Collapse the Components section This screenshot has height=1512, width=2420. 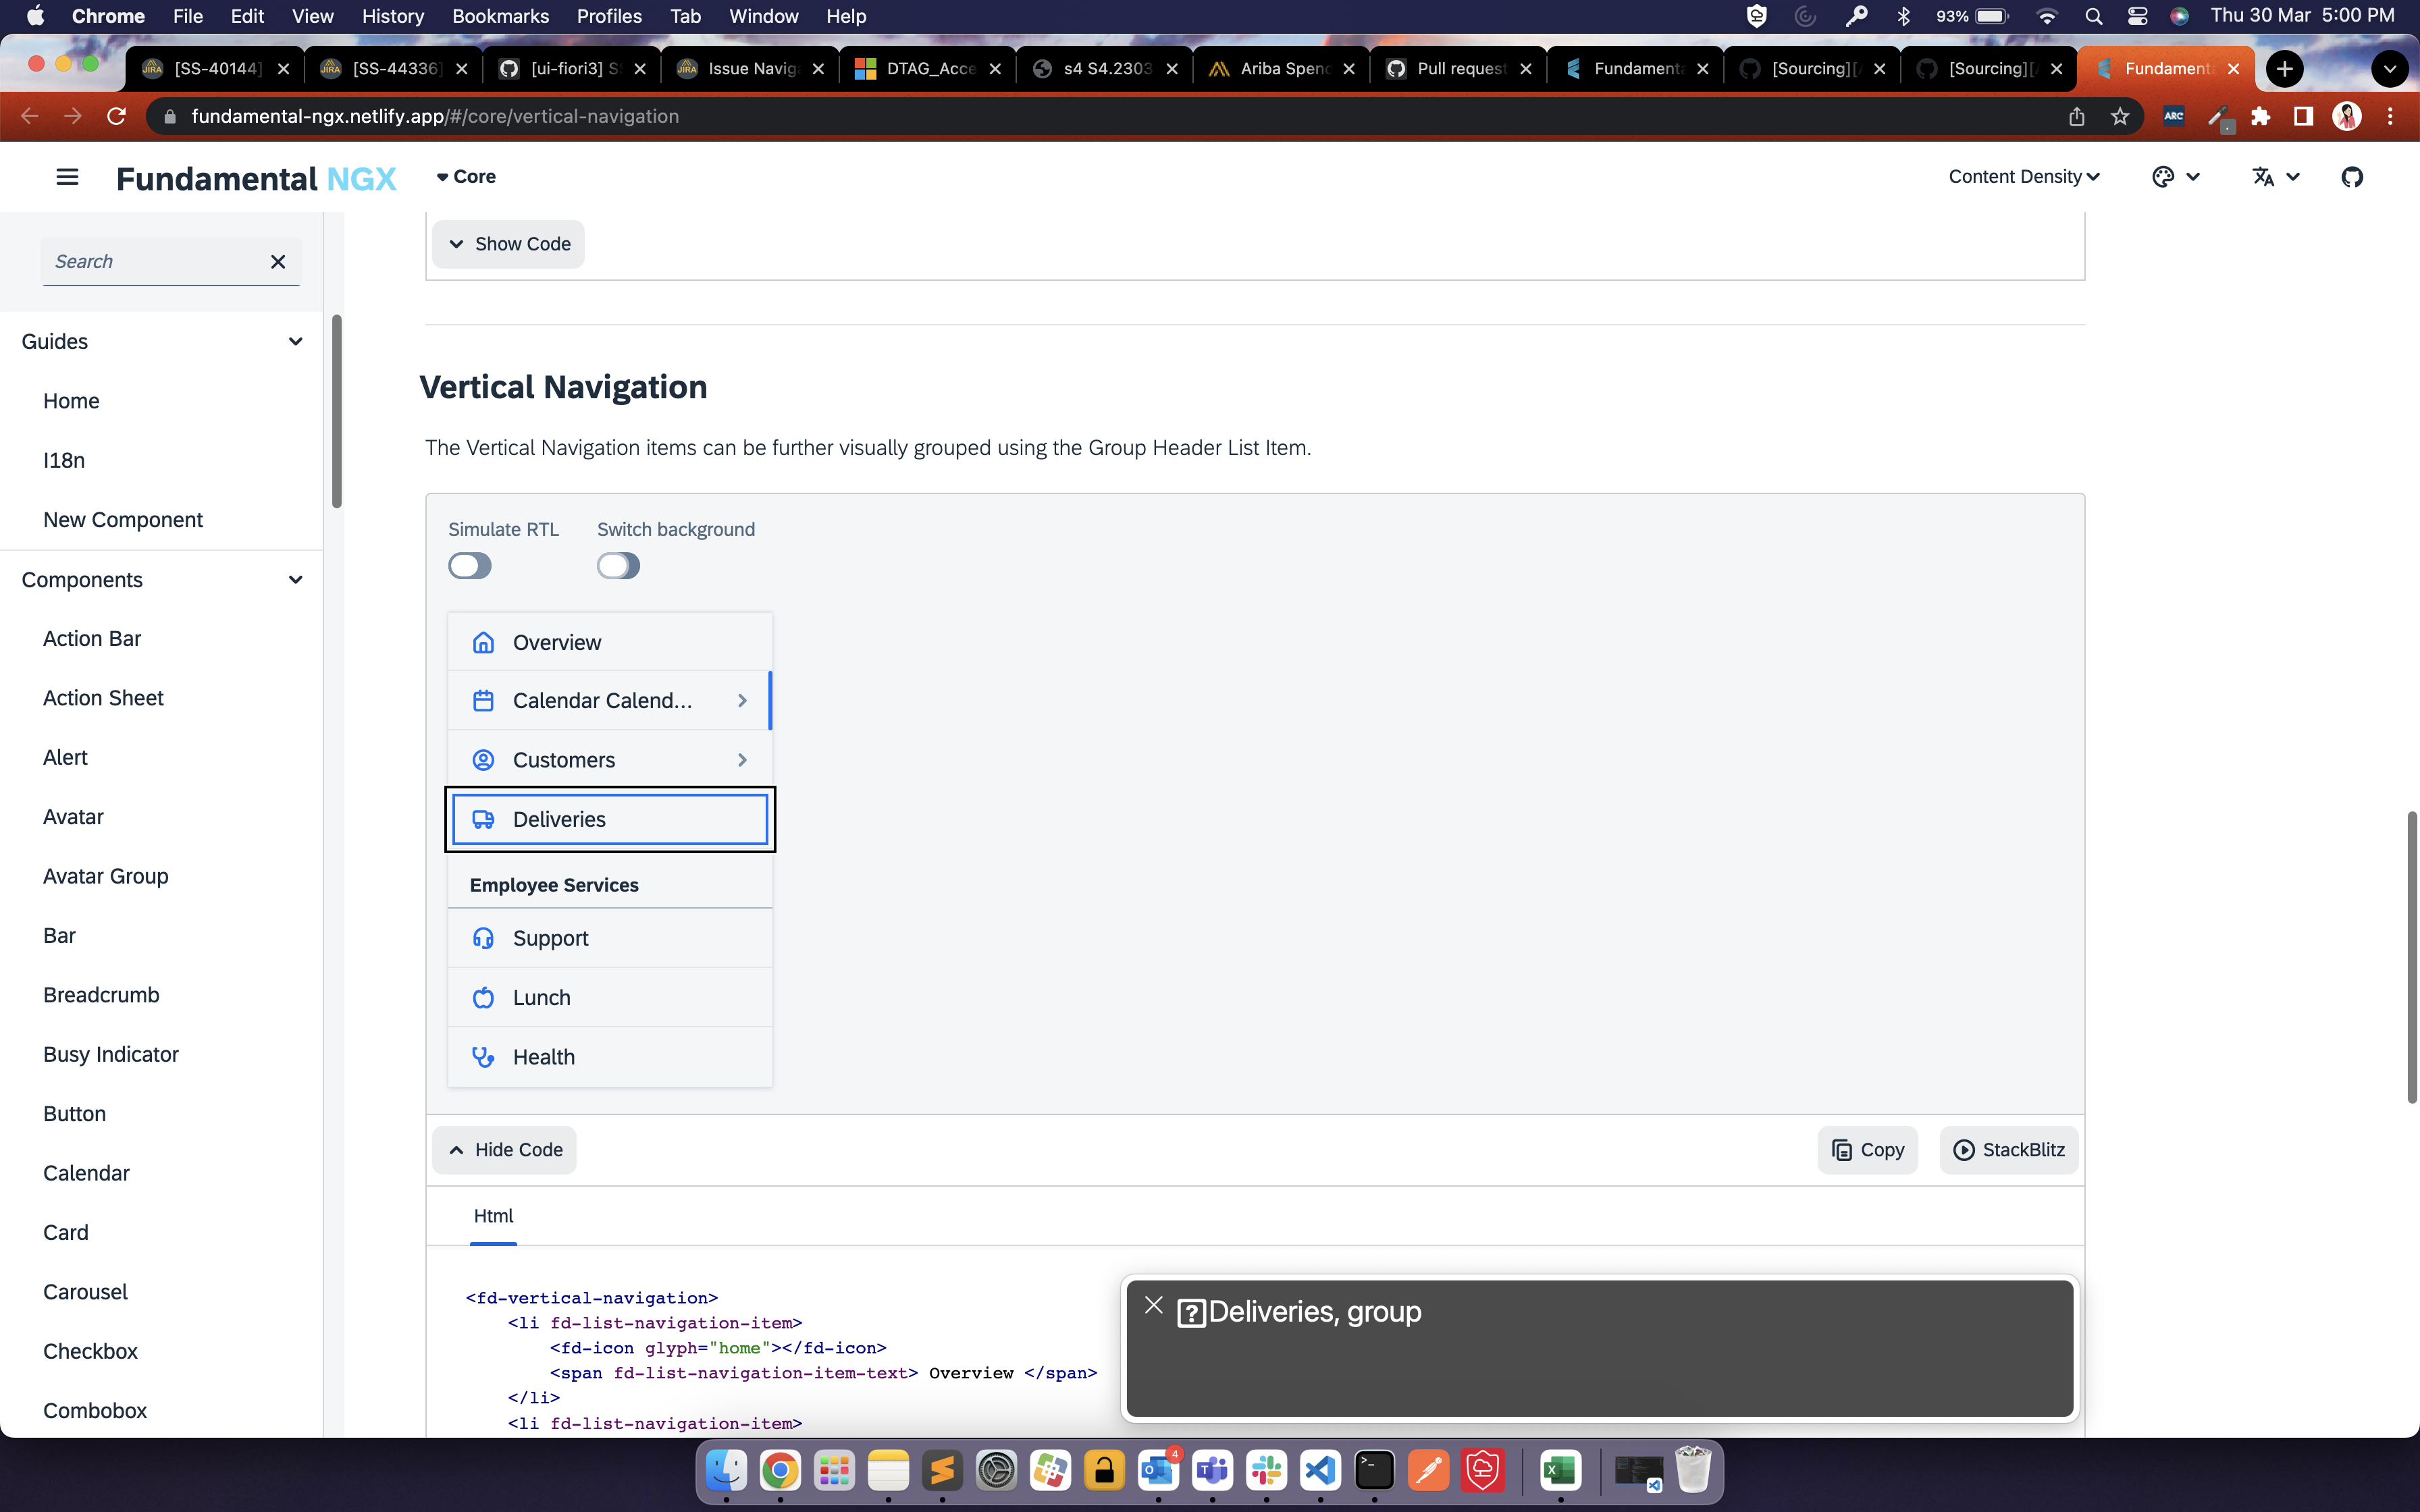tap(295, 580)
